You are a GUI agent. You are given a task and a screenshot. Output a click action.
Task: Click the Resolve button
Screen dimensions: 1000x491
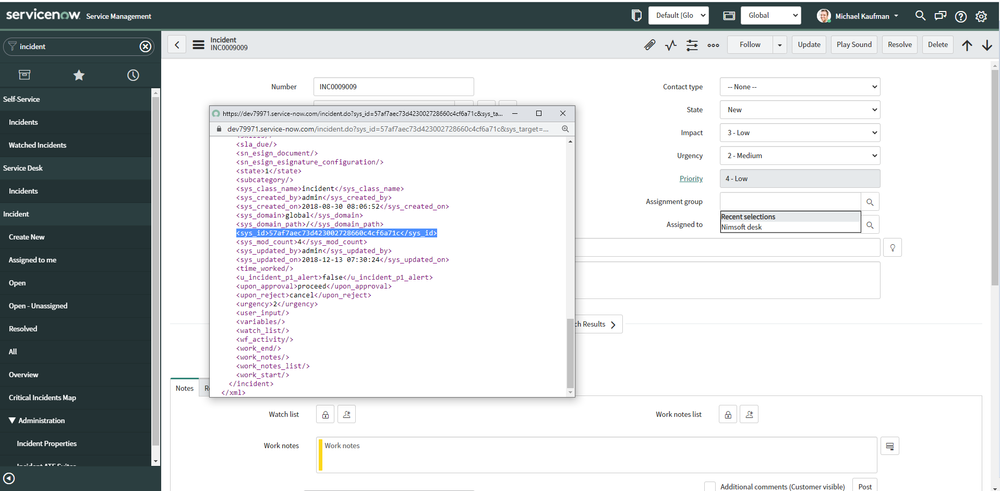point(899,45)
